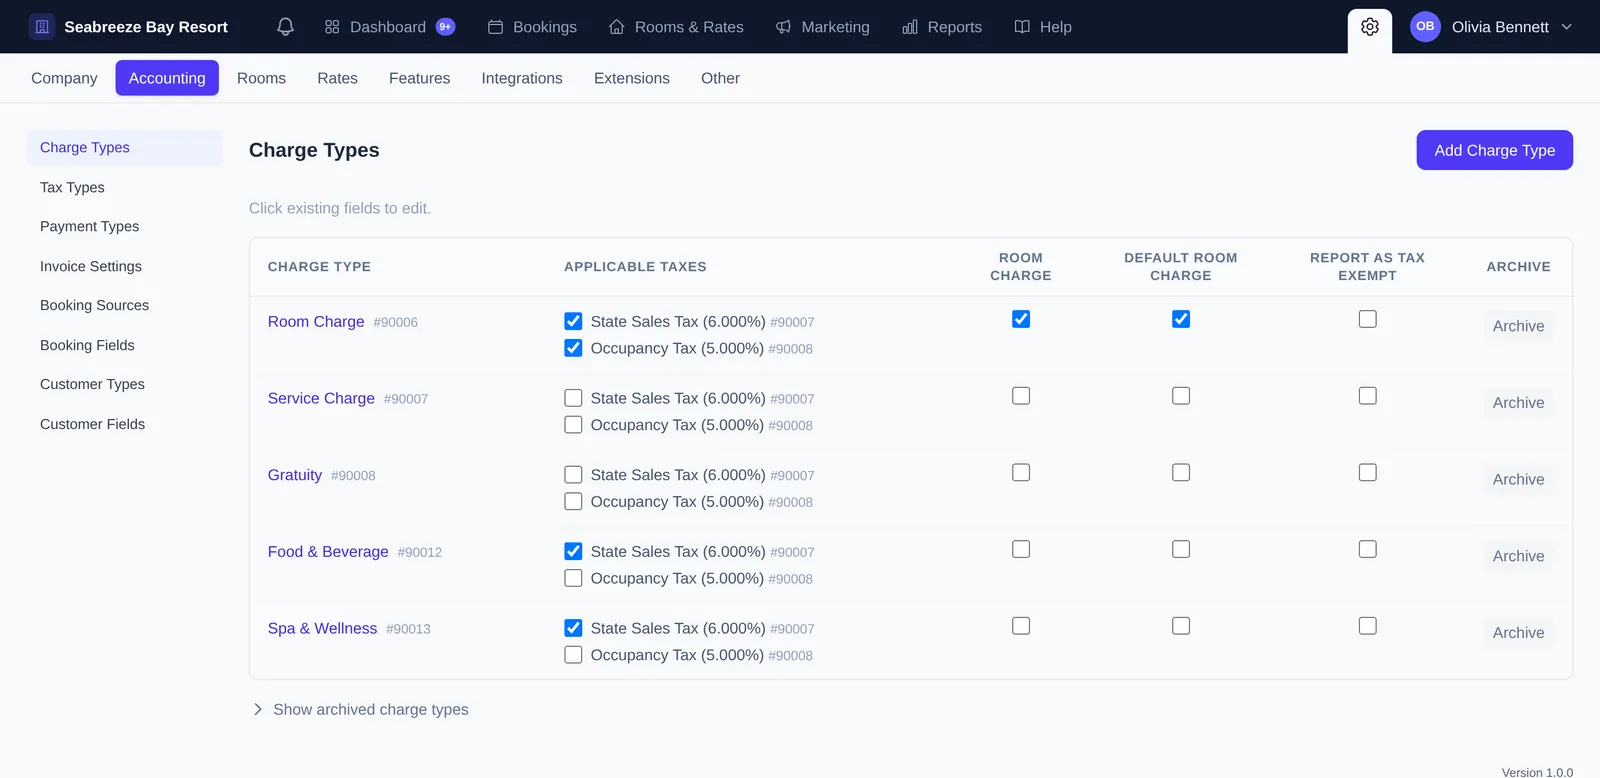Toggle Default Room Charge for Room Charge row

tap(1181, 319)
